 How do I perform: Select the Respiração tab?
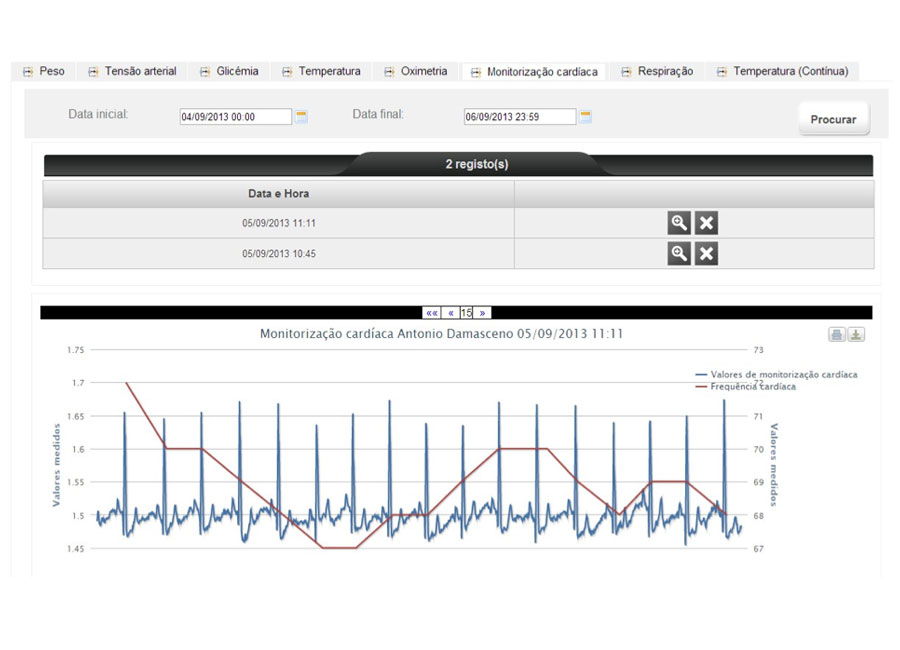(657, 72)
